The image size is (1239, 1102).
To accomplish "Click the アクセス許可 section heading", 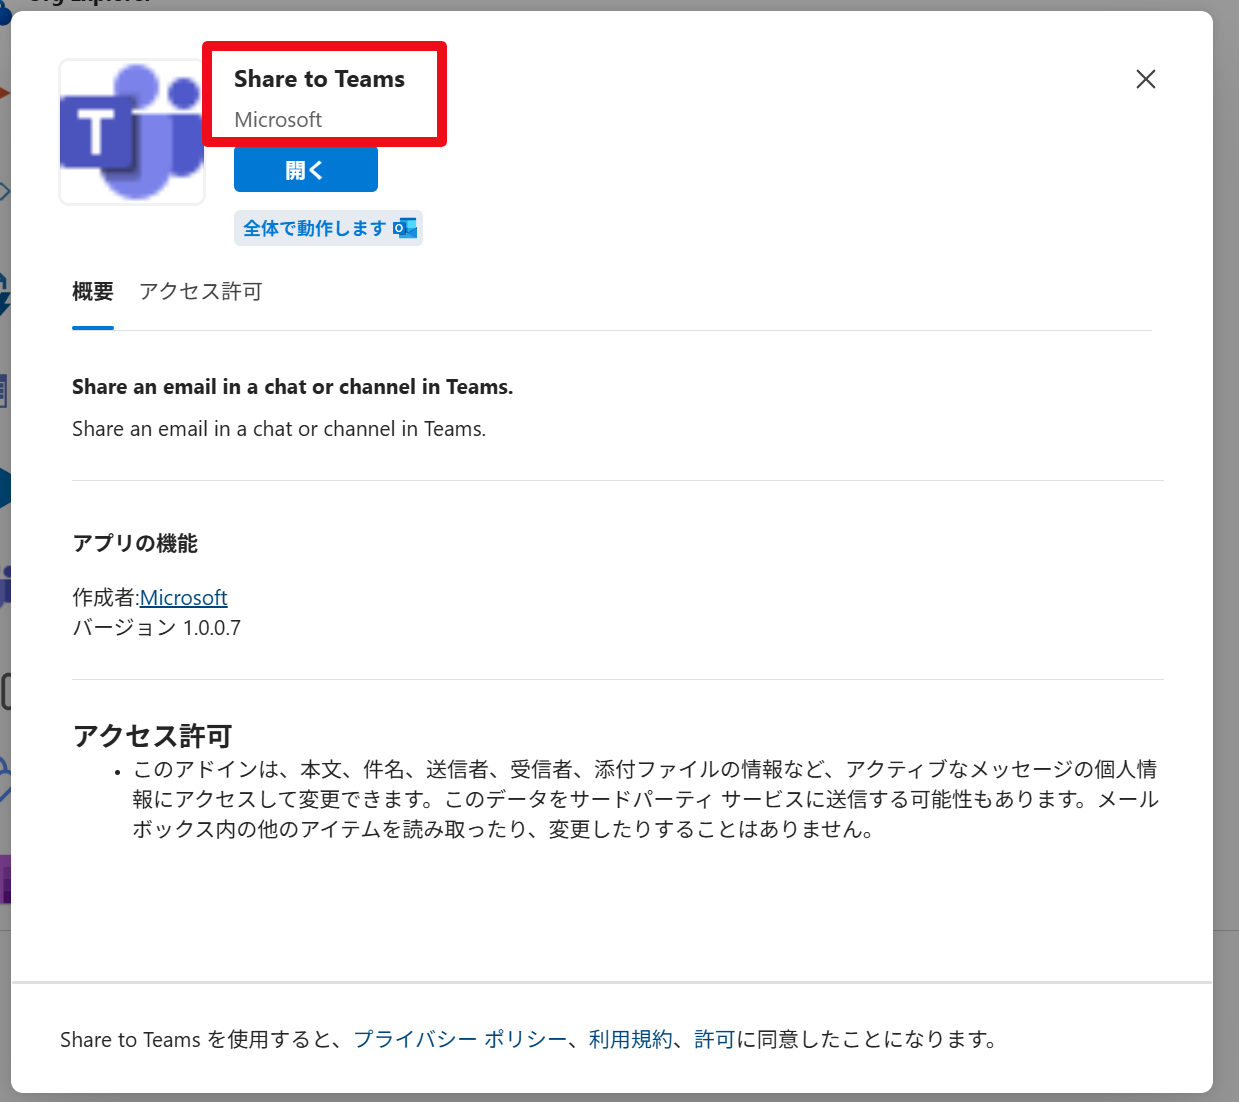I will click(x=152, y=736).
